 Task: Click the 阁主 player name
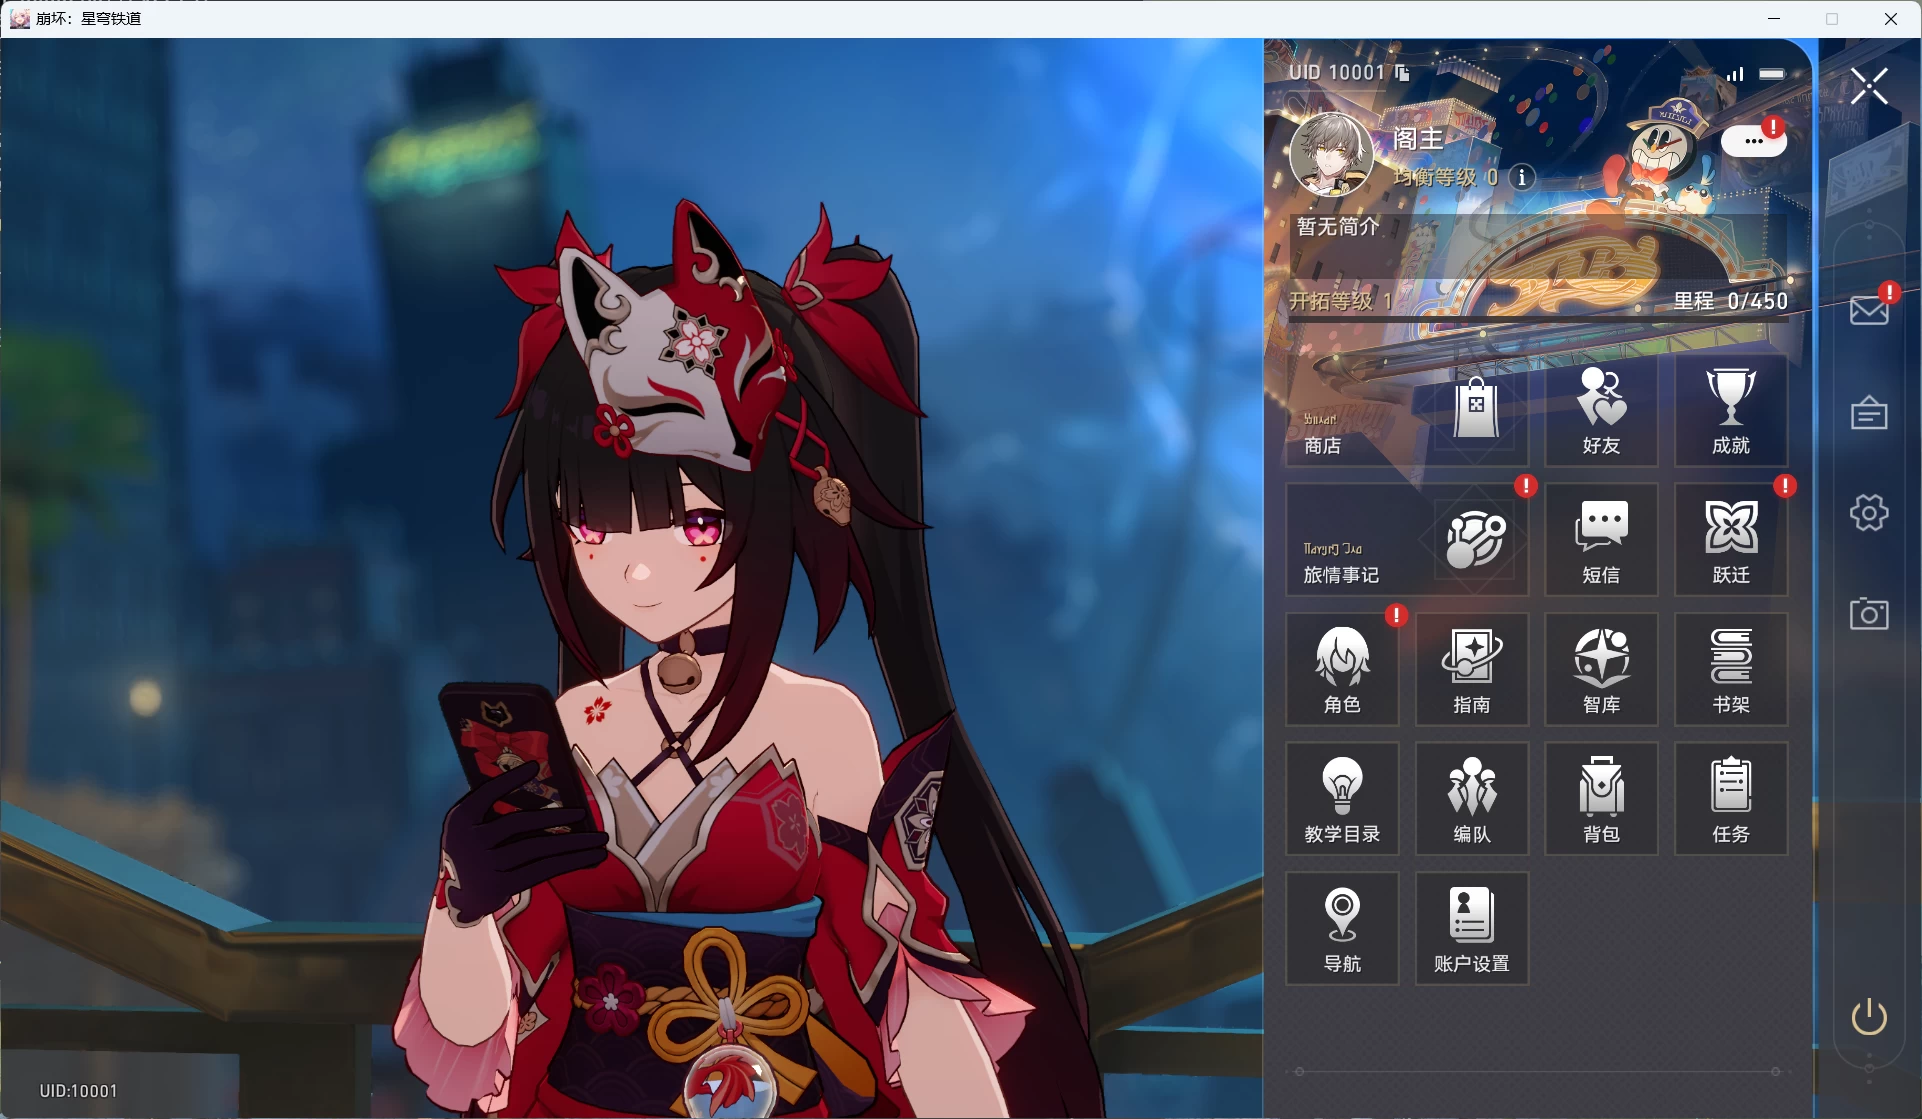(1418, 139)
